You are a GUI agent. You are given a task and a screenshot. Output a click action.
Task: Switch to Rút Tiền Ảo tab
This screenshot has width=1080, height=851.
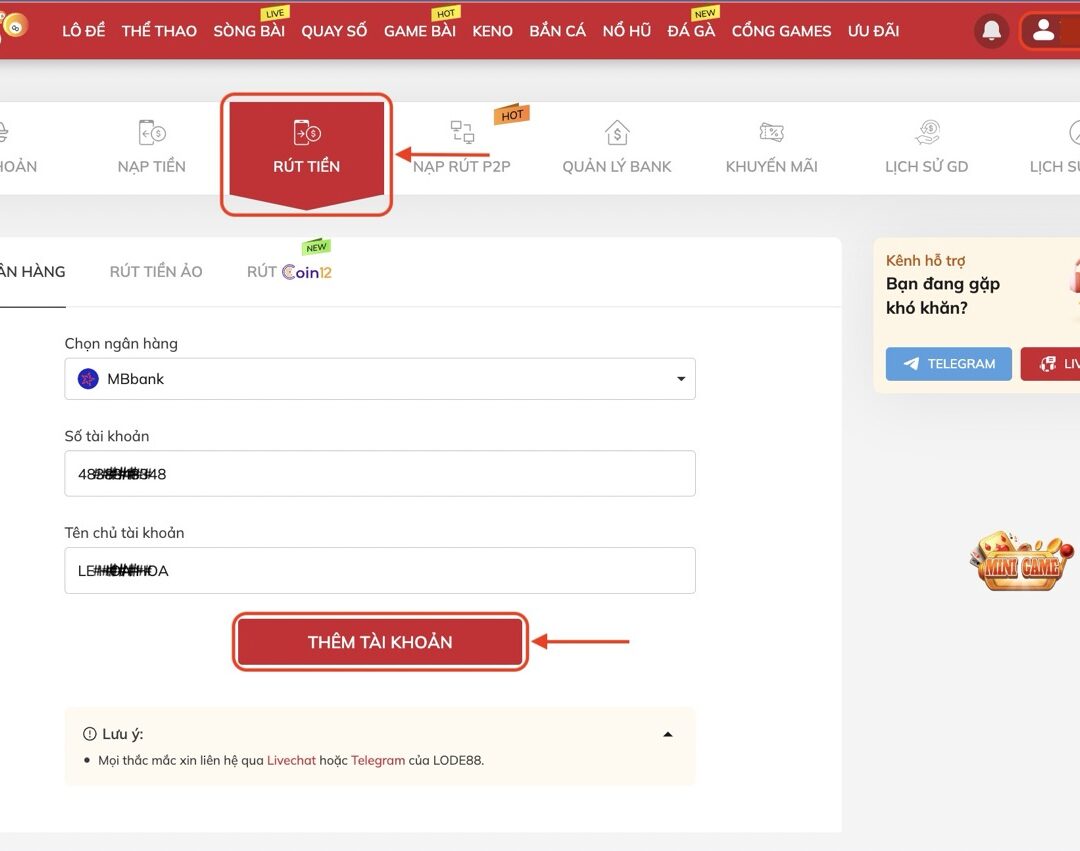156,271
